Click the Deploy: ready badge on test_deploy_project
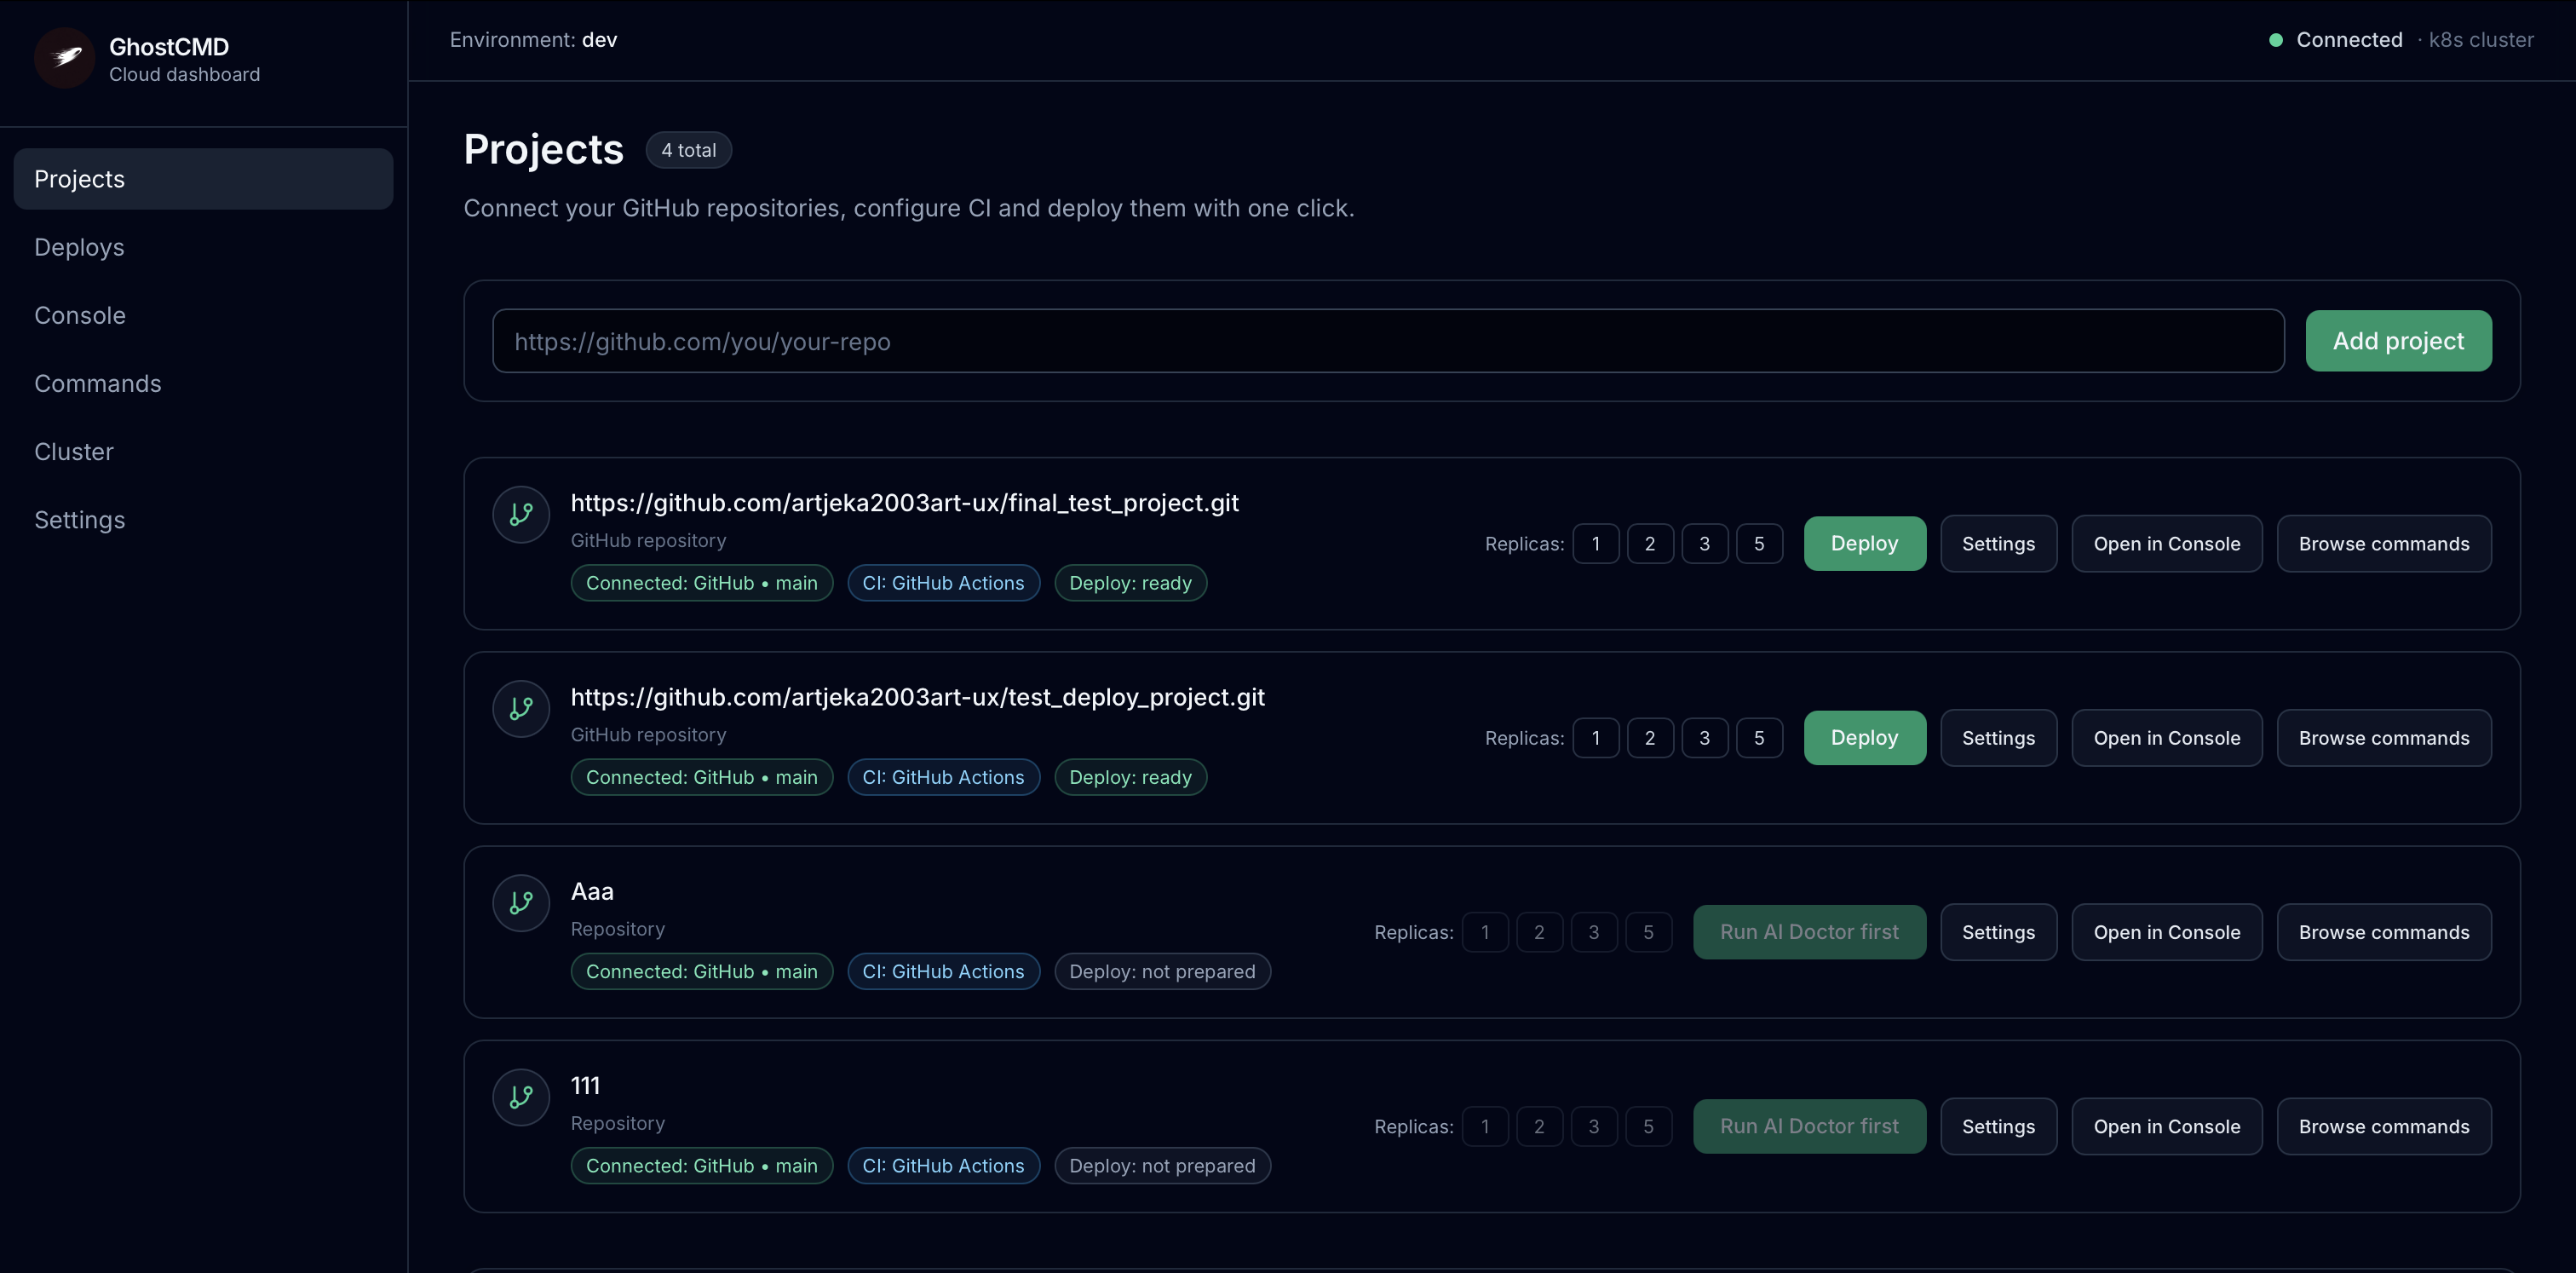 [x=1130, y=777]
